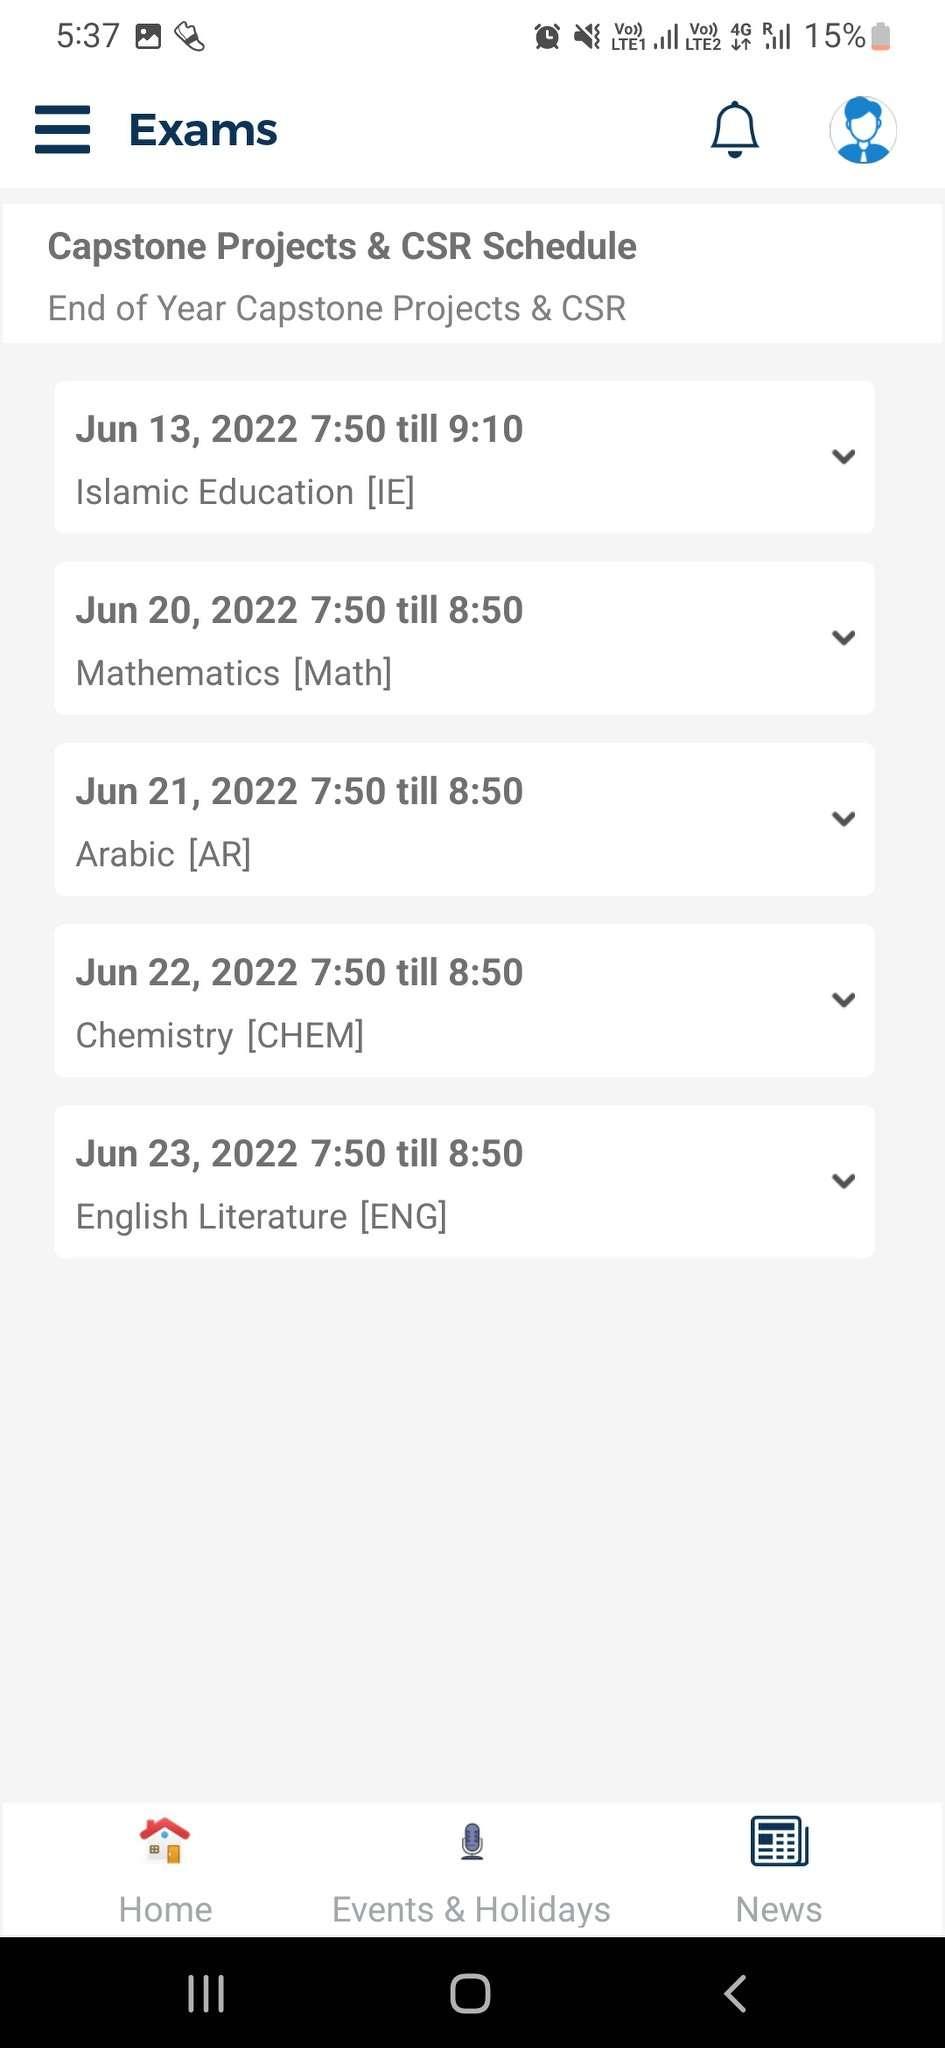Expand the Arabic exam chevron

click(843, 819)
